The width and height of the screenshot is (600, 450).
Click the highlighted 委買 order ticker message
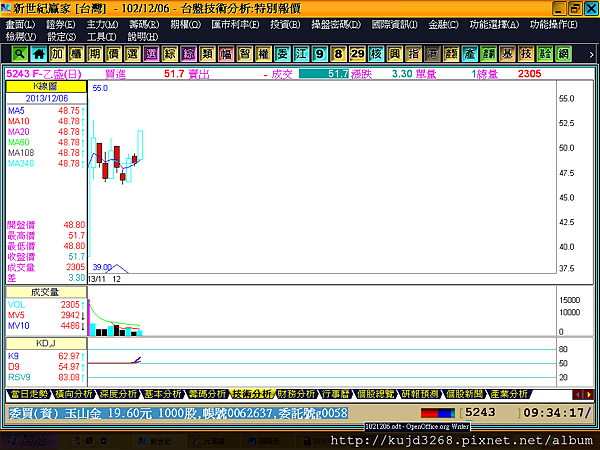tap(178, 413)
